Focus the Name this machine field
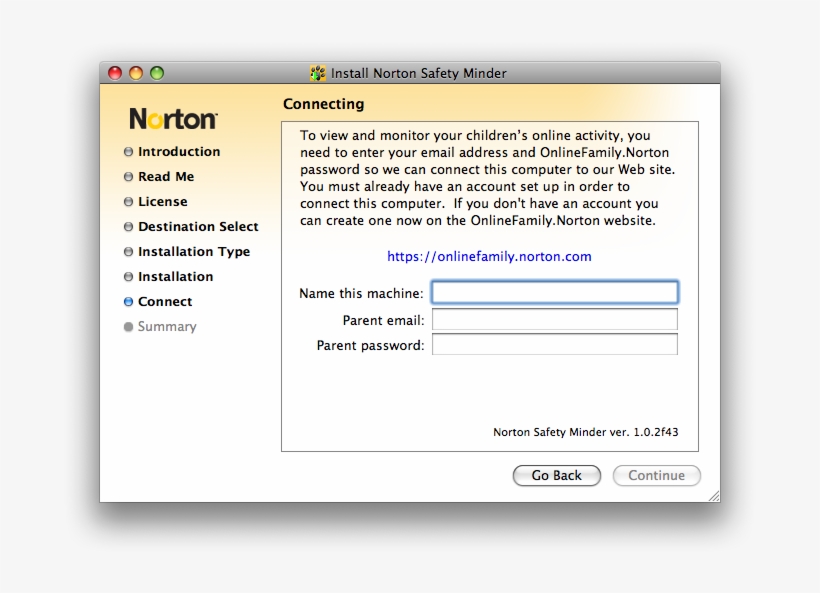 pos(554,293)
